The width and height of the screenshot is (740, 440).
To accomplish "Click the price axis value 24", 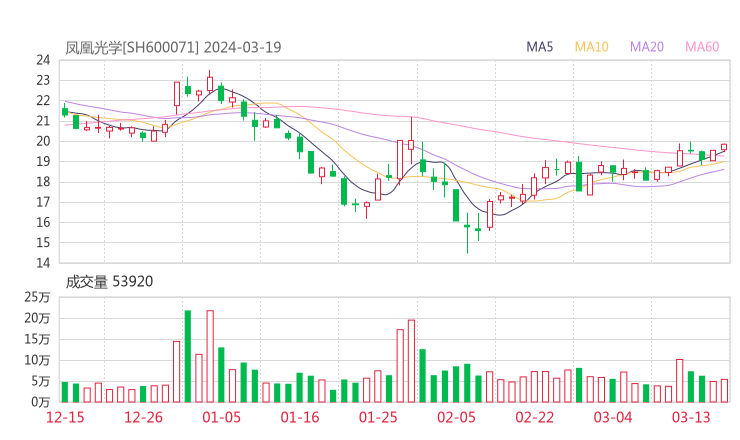I will [43, 60].
